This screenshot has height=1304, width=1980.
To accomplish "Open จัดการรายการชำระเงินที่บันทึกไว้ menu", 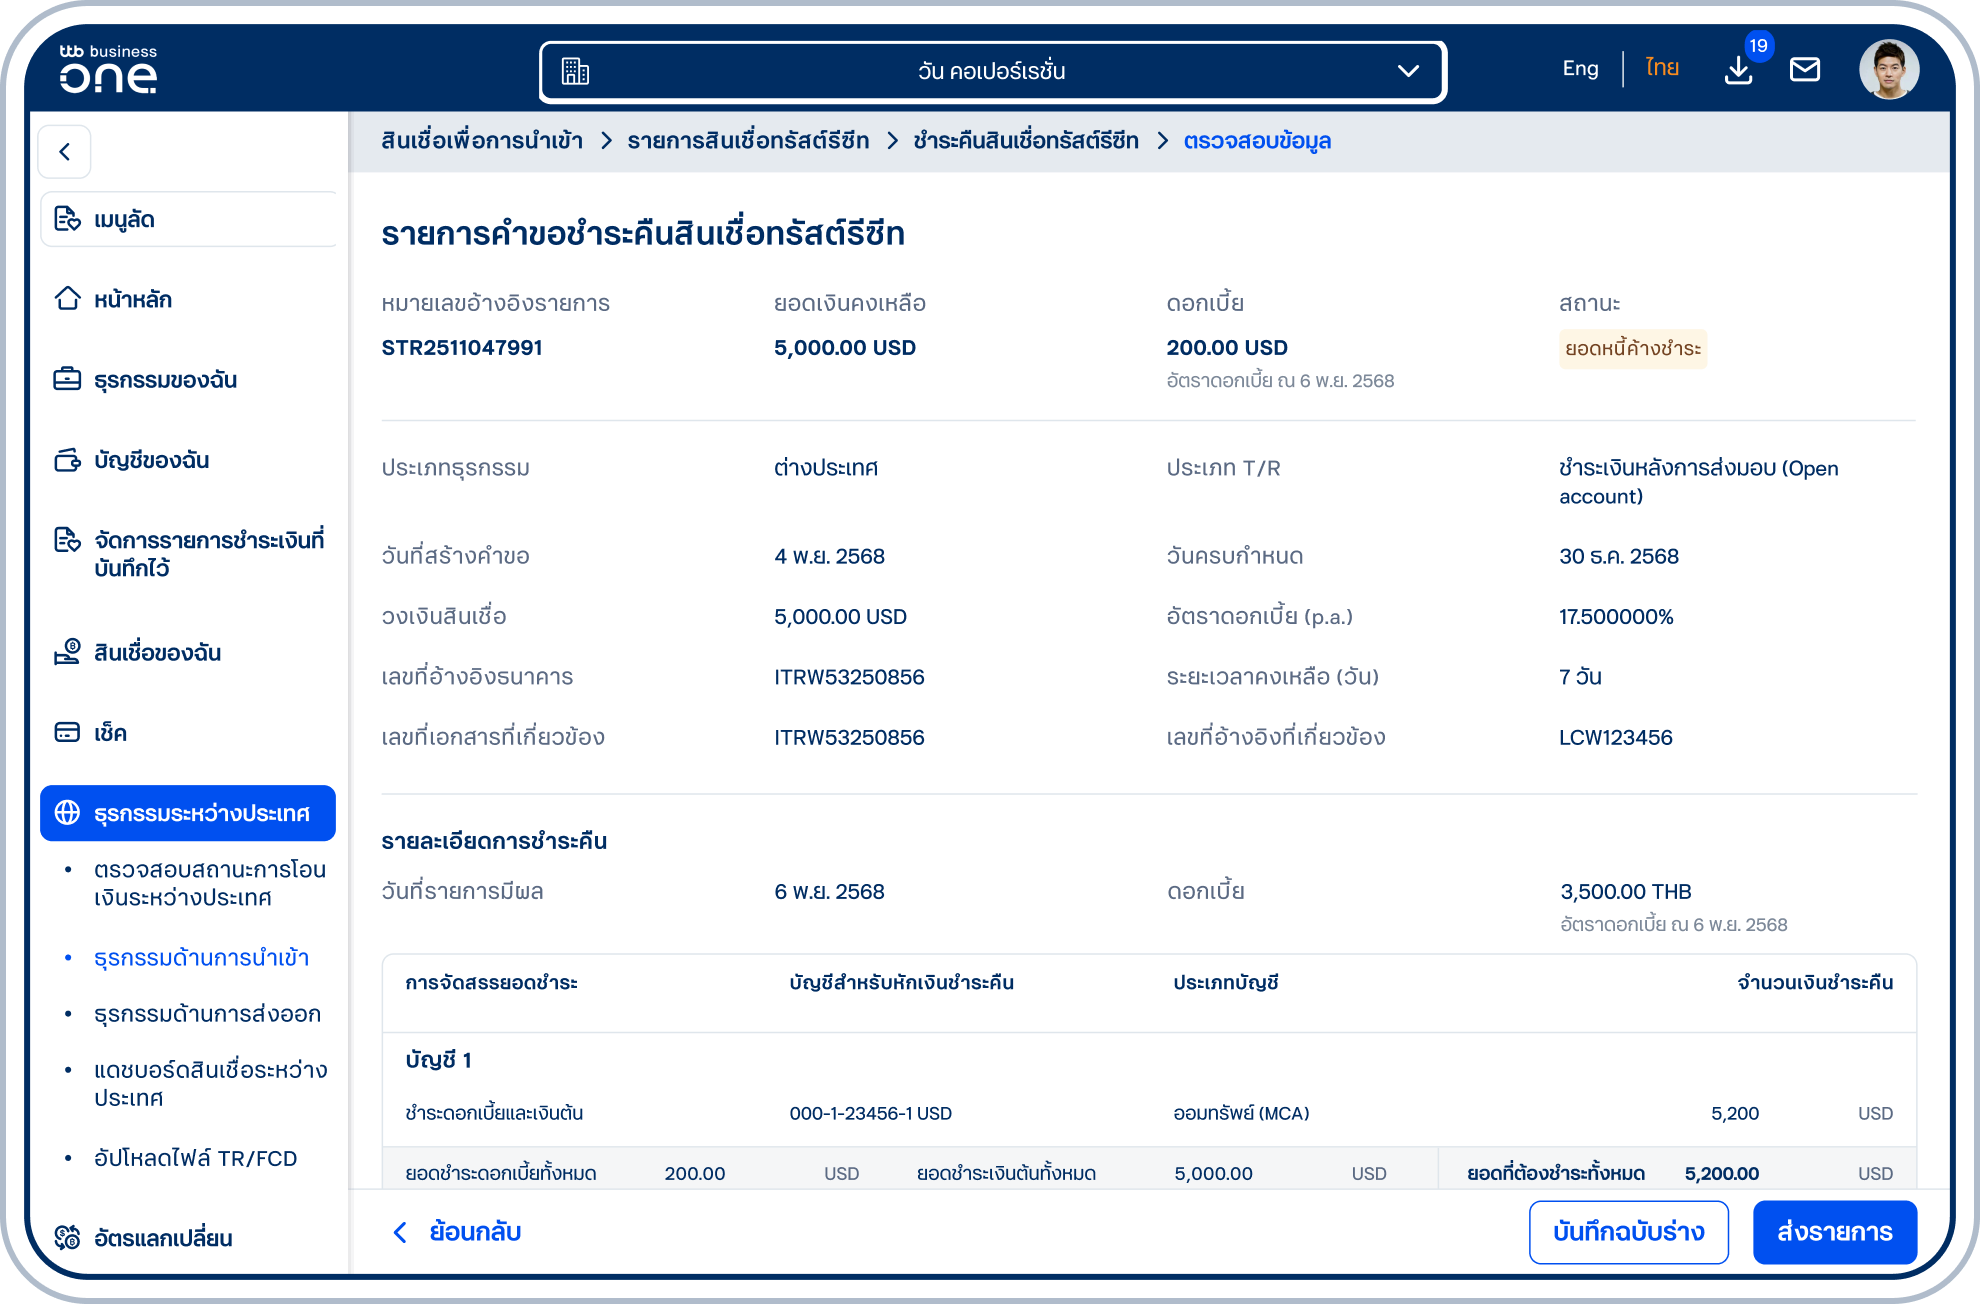I will coord(209,554).
